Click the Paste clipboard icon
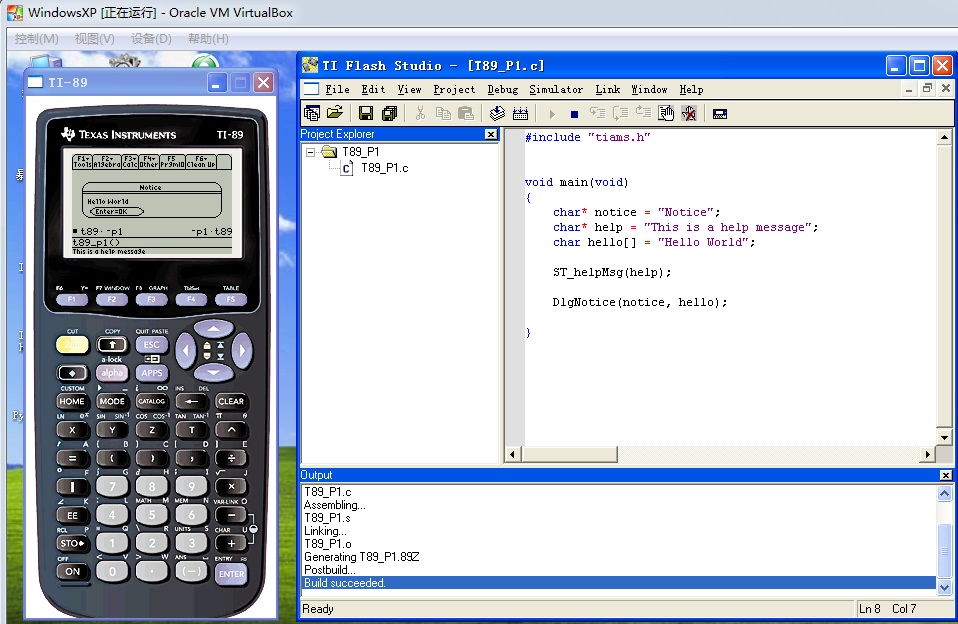The width and height of the screenshot is (958, 624). 466,113
